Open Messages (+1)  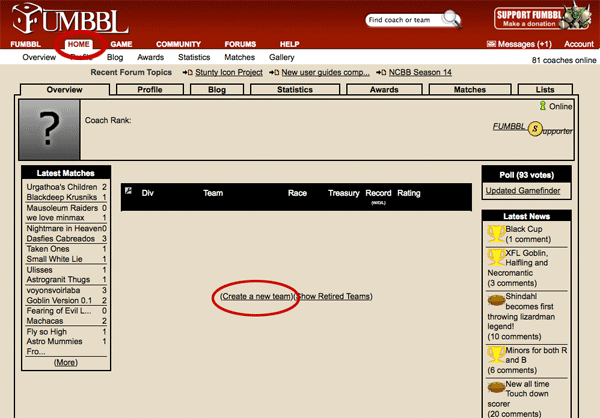coord(525,44)
